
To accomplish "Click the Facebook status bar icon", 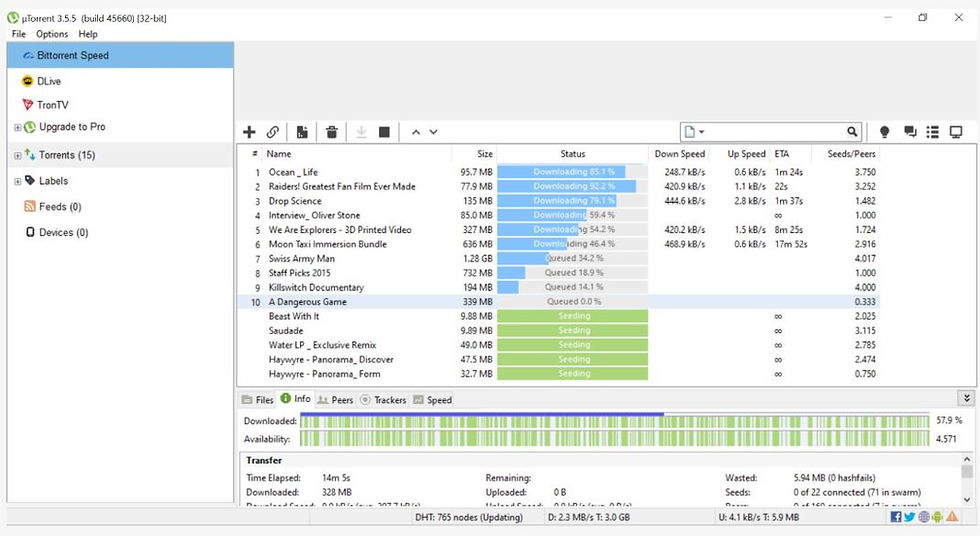I will click(x=896, y=517).
